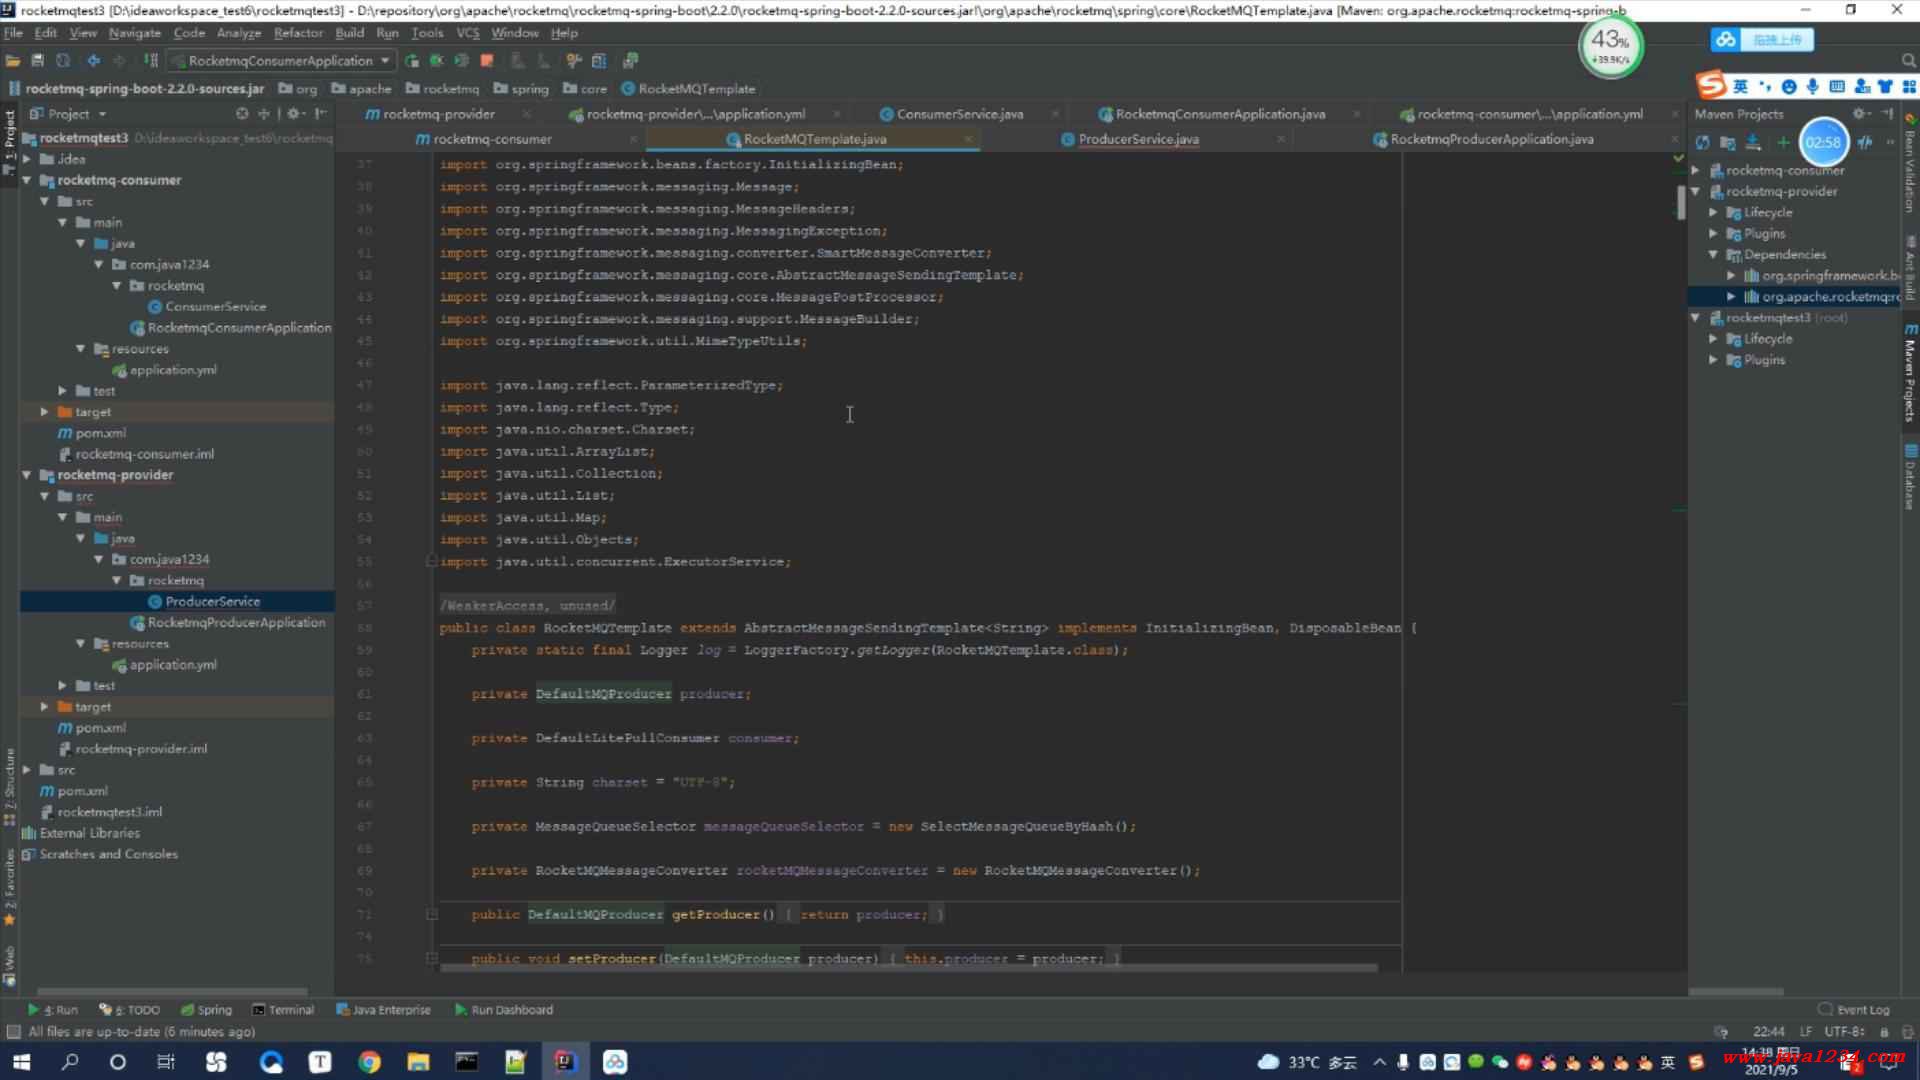1920x1080 pixels.
Task: Click the Generate Sources and Update Folders icon in Maven panel
Action: click(1727, 143)
